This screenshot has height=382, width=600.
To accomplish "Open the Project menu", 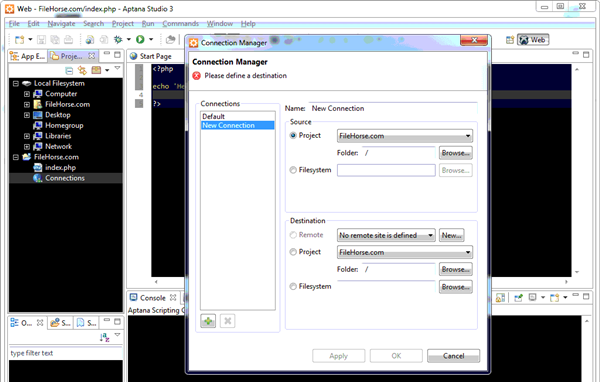I will click(122, 24).
